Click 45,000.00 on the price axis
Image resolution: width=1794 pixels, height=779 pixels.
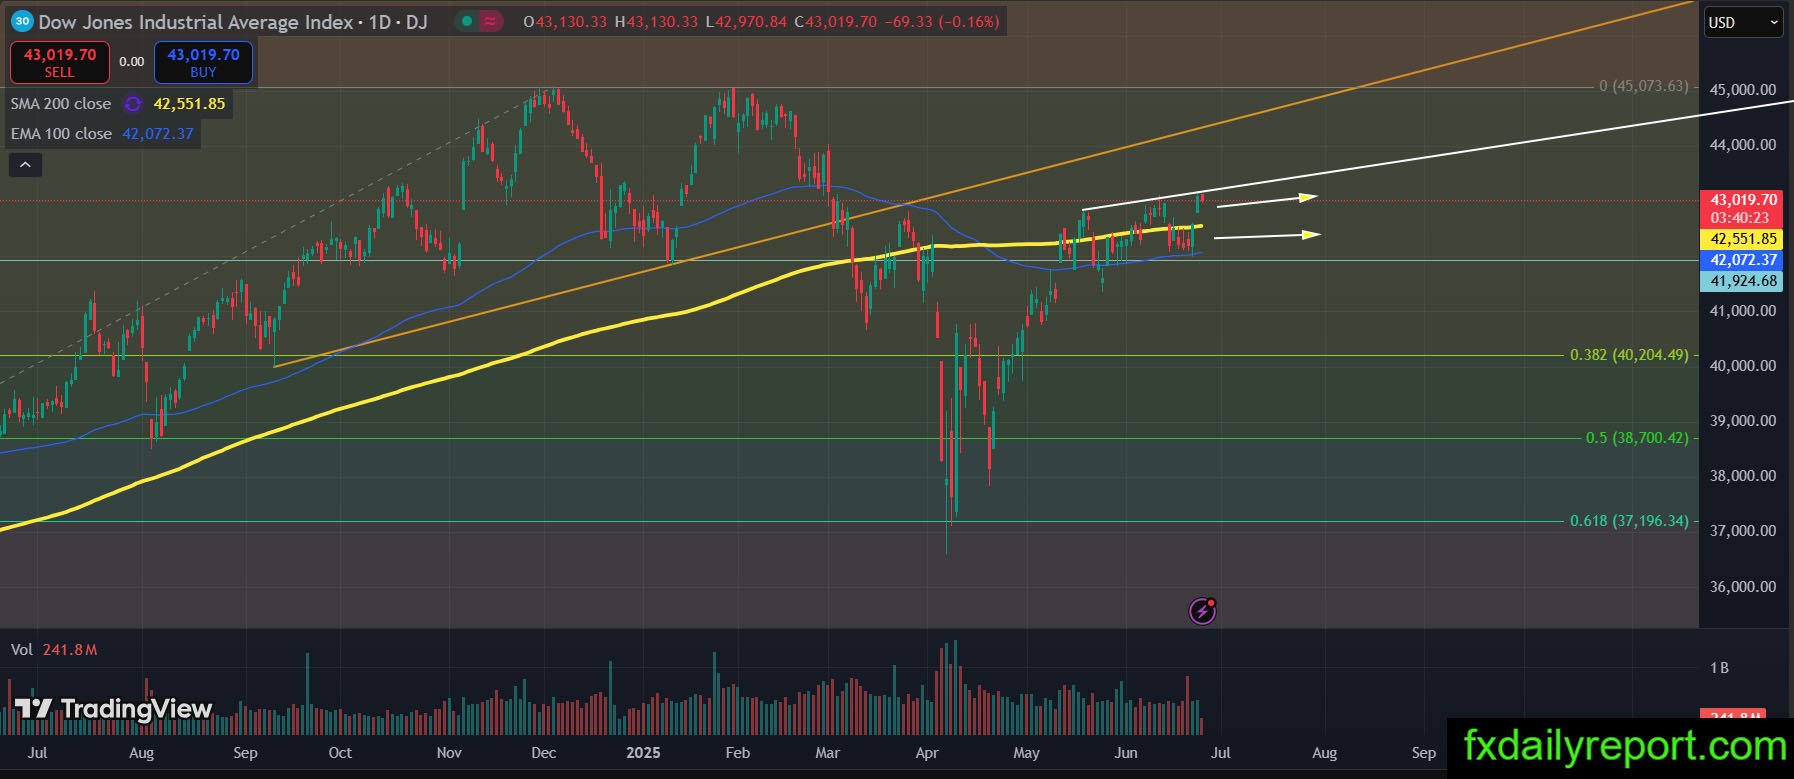(x=1743, y=90)
